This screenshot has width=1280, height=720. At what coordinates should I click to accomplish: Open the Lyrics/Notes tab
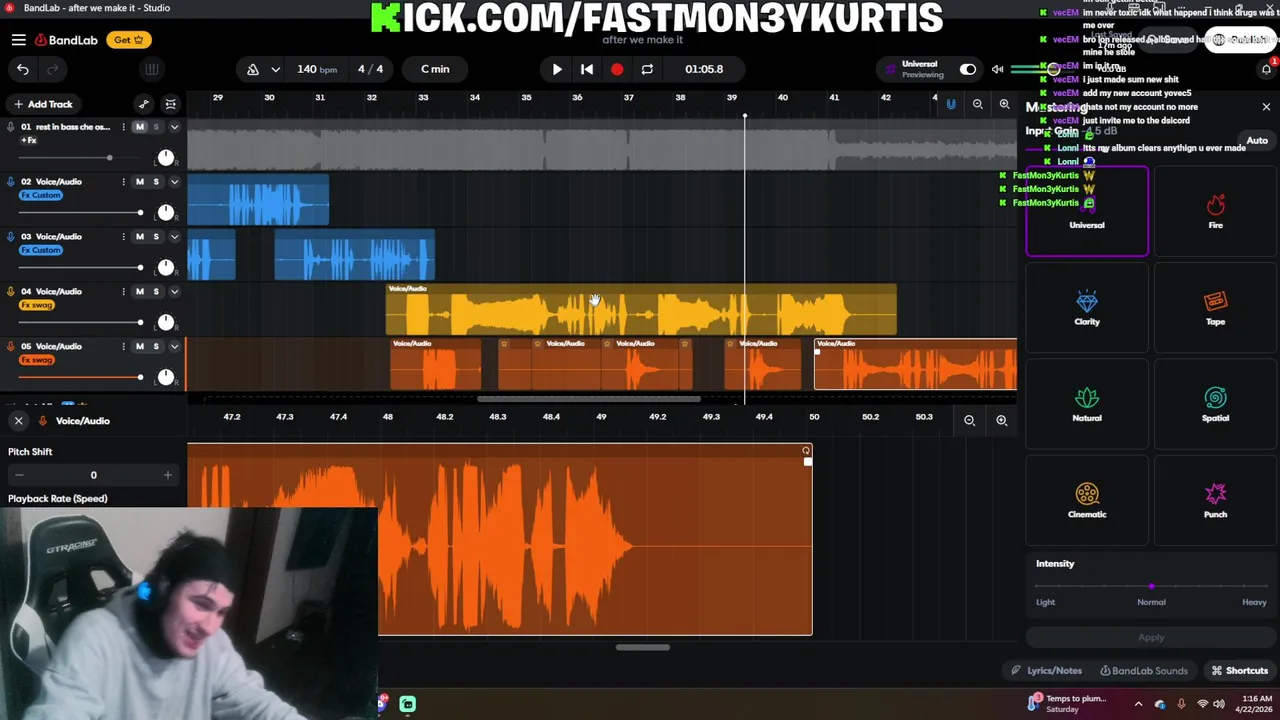click(1046, 671)
